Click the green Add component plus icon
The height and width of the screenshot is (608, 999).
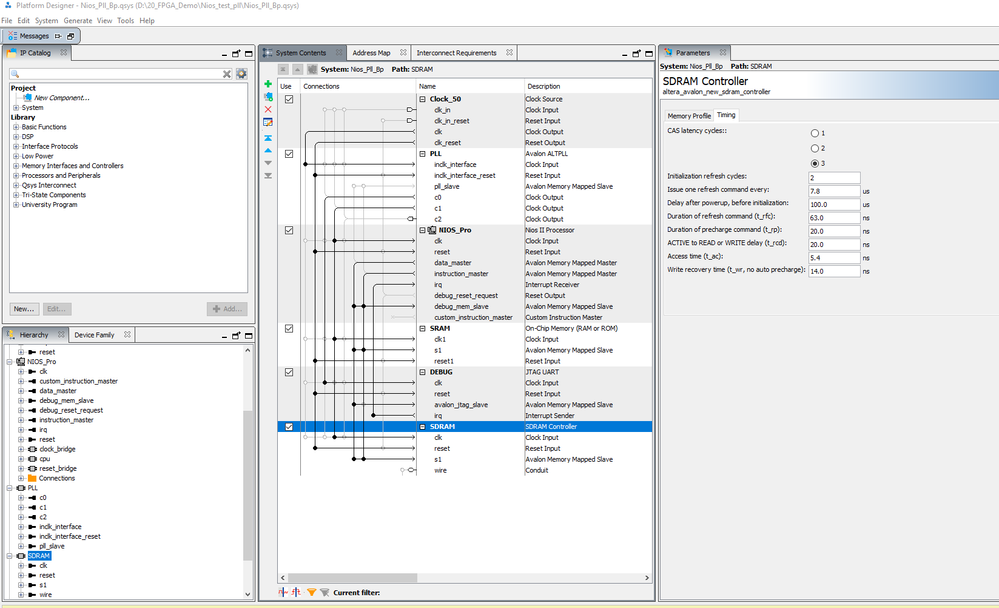(268, 85)
